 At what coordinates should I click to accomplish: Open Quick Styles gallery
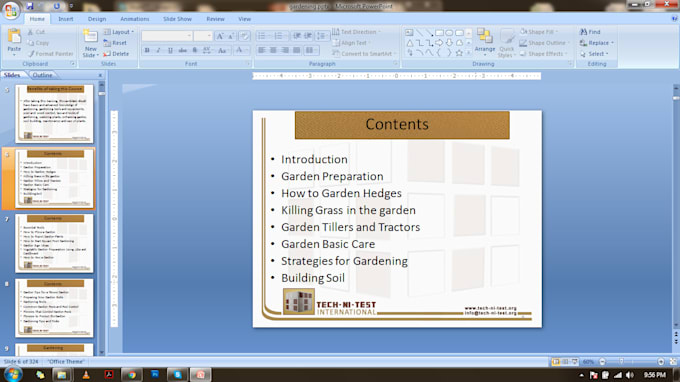506,42
